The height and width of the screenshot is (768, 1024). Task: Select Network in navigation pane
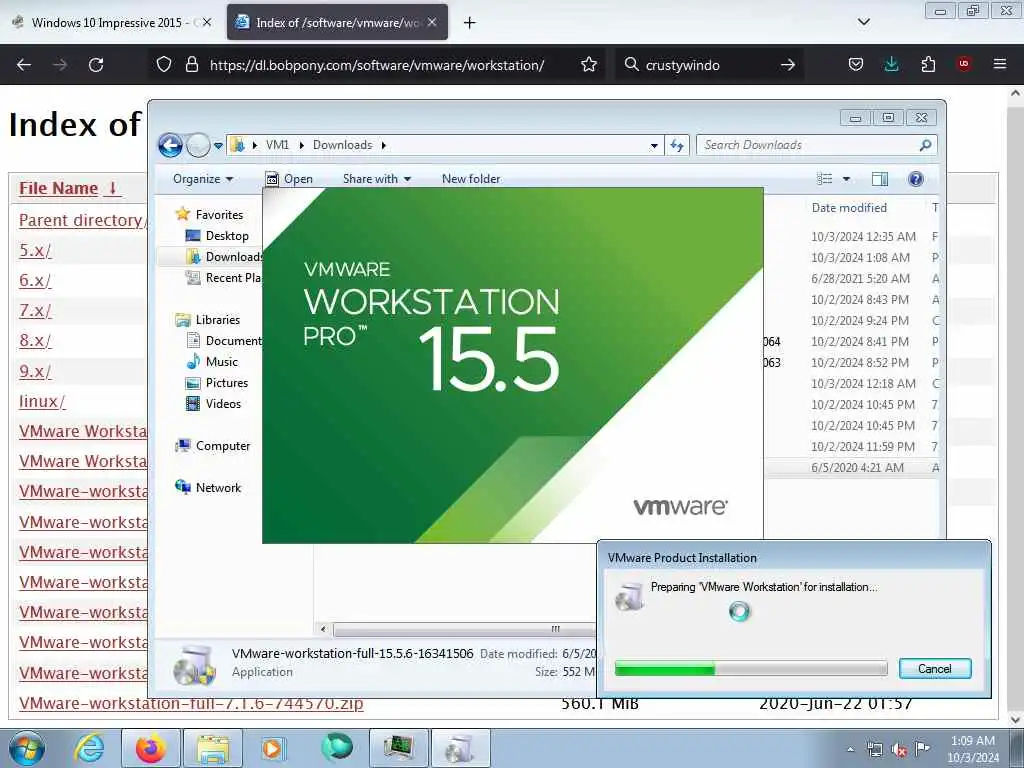(208, 487)
